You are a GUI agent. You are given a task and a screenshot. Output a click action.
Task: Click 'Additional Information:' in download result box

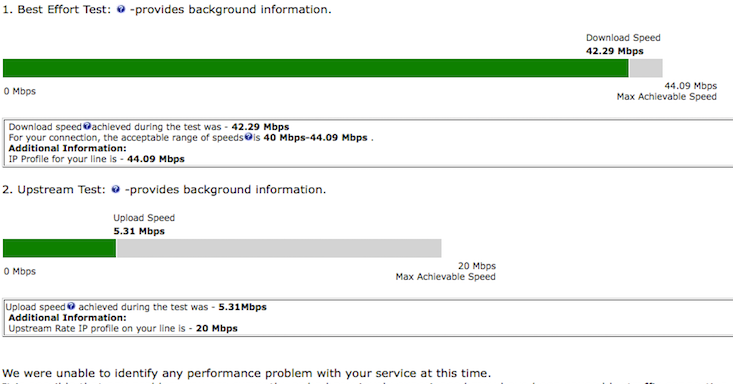point(67,148)
